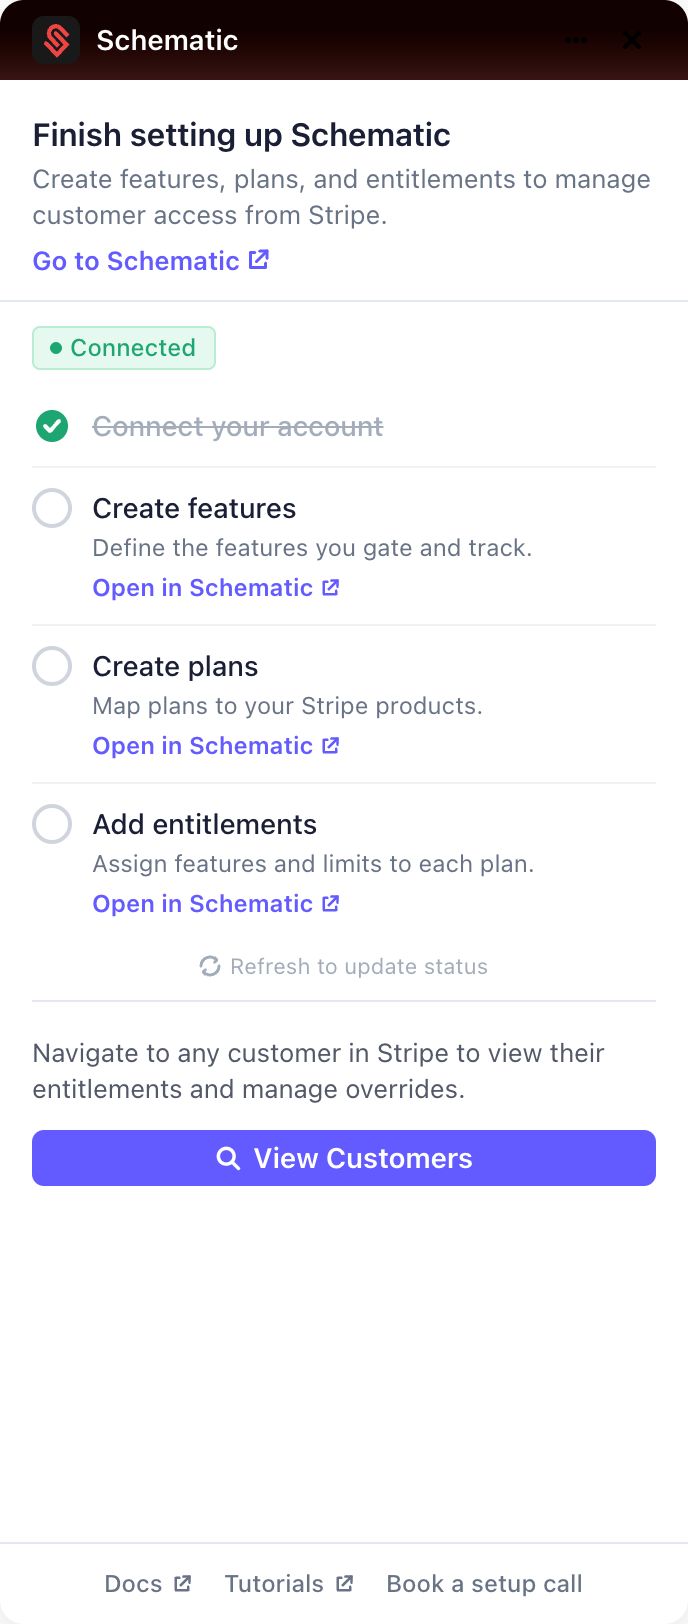
Task: Toggle the Create features completion circle
Action: pos(52,508)
